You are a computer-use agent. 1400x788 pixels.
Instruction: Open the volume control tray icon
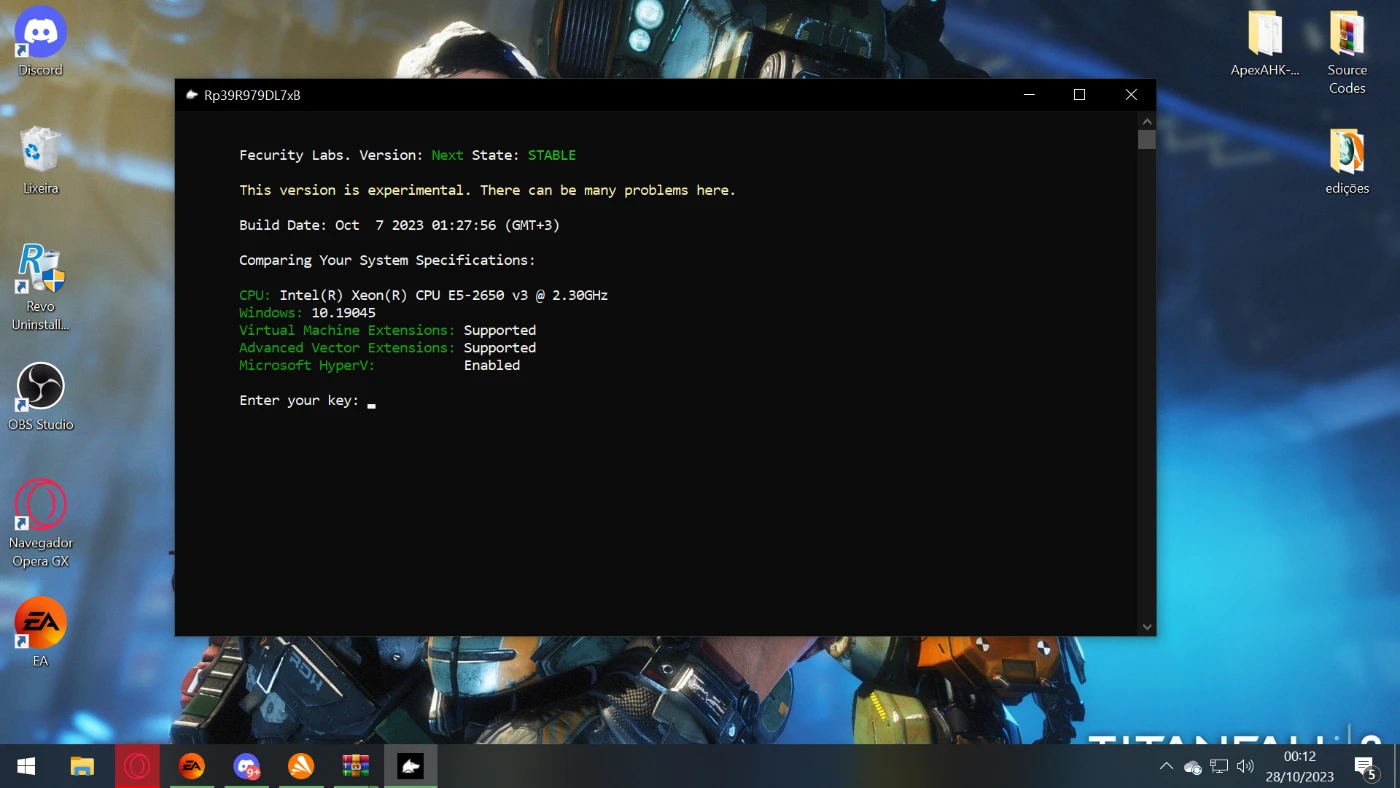(1245, 766)
